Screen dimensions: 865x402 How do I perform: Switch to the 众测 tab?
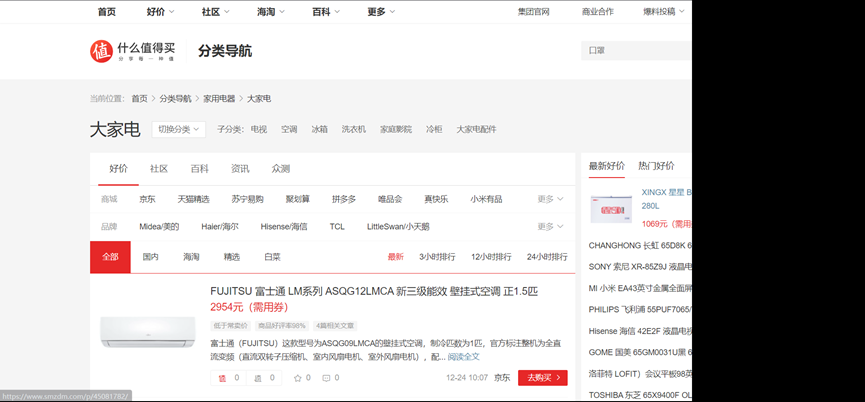click(281, 169)
